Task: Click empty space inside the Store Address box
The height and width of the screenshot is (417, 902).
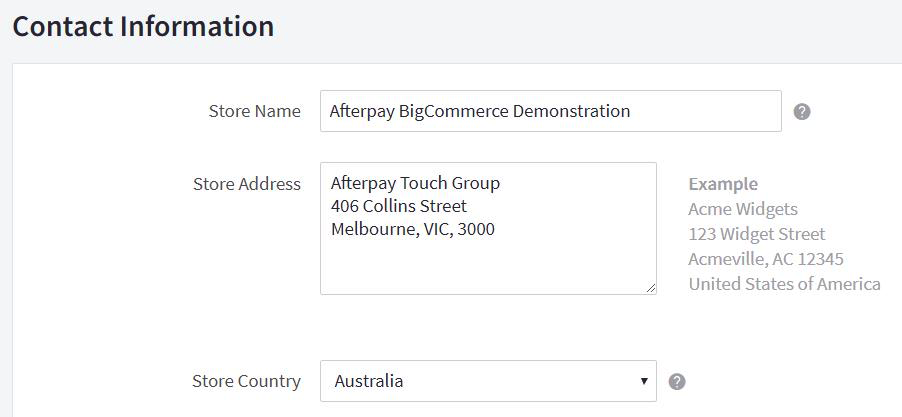Action: pyautogui.click(x=487, y=265)
